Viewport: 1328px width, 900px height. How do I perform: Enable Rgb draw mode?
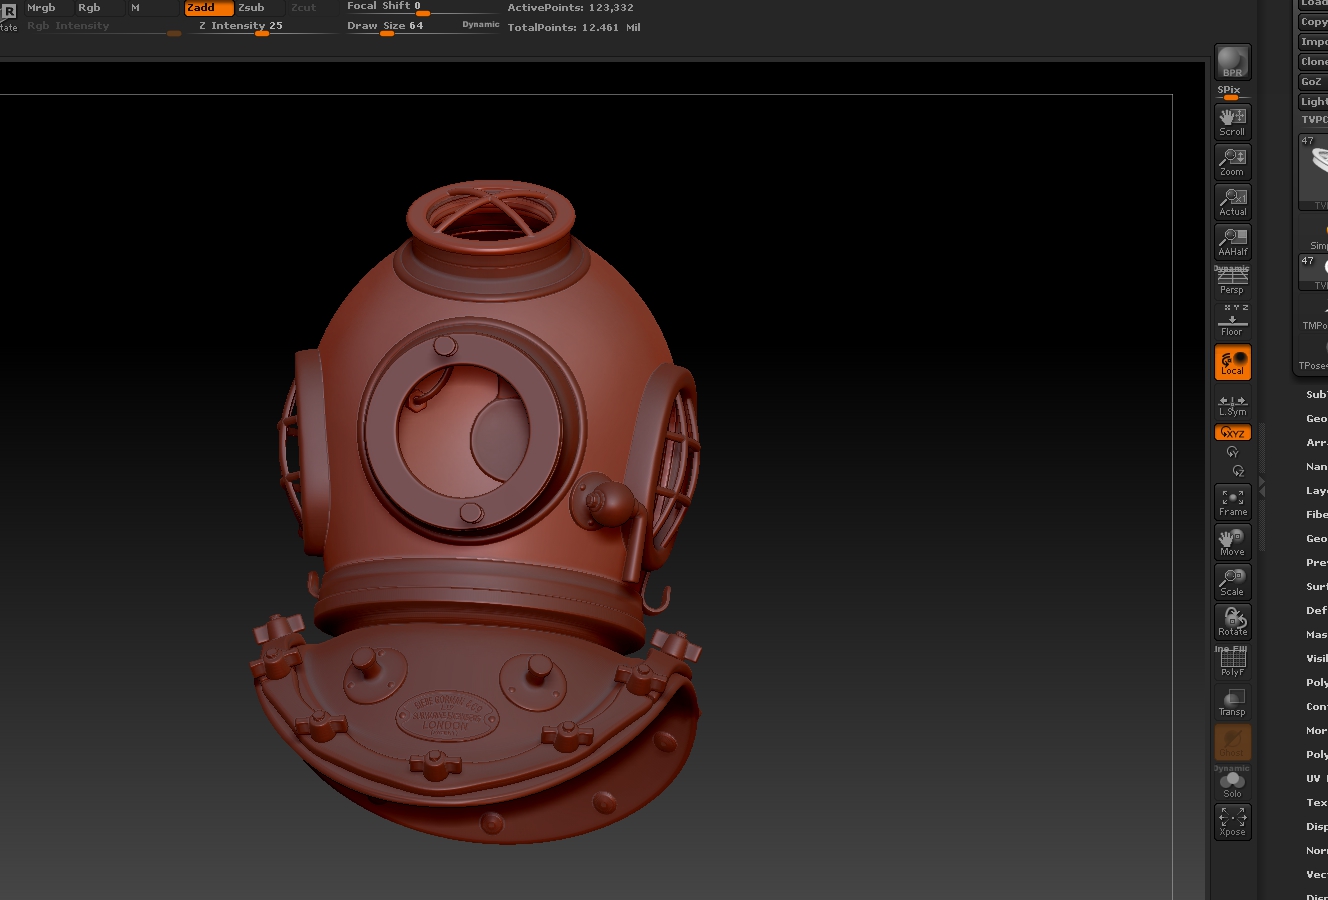point(99,7)
